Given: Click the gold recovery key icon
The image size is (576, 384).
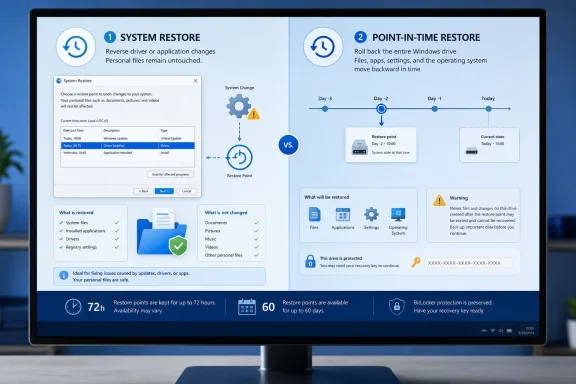Looking at the screenshot, I should (416, 262).
